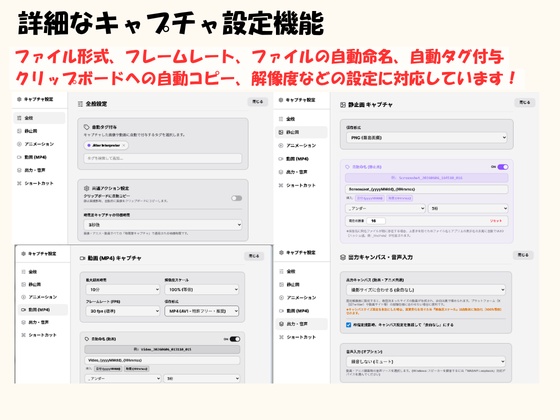
Task: Open the 30 fps frame rate dropdown
Action: click(x=122, y=311)
